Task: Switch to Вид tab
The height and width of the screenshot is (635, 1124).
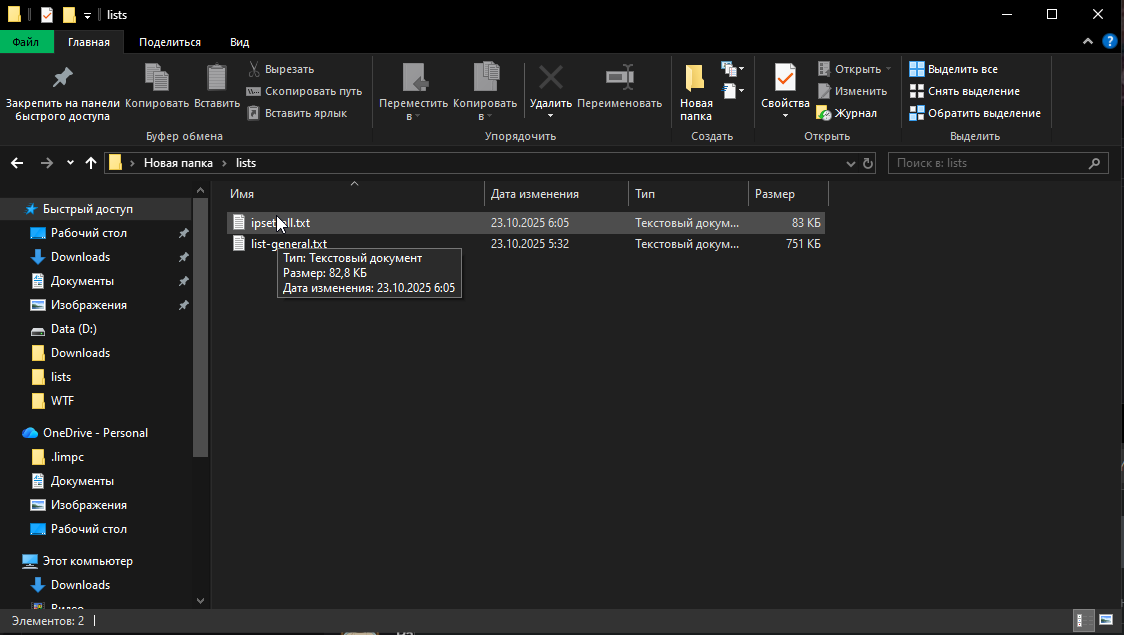Action: click(239, 42)
